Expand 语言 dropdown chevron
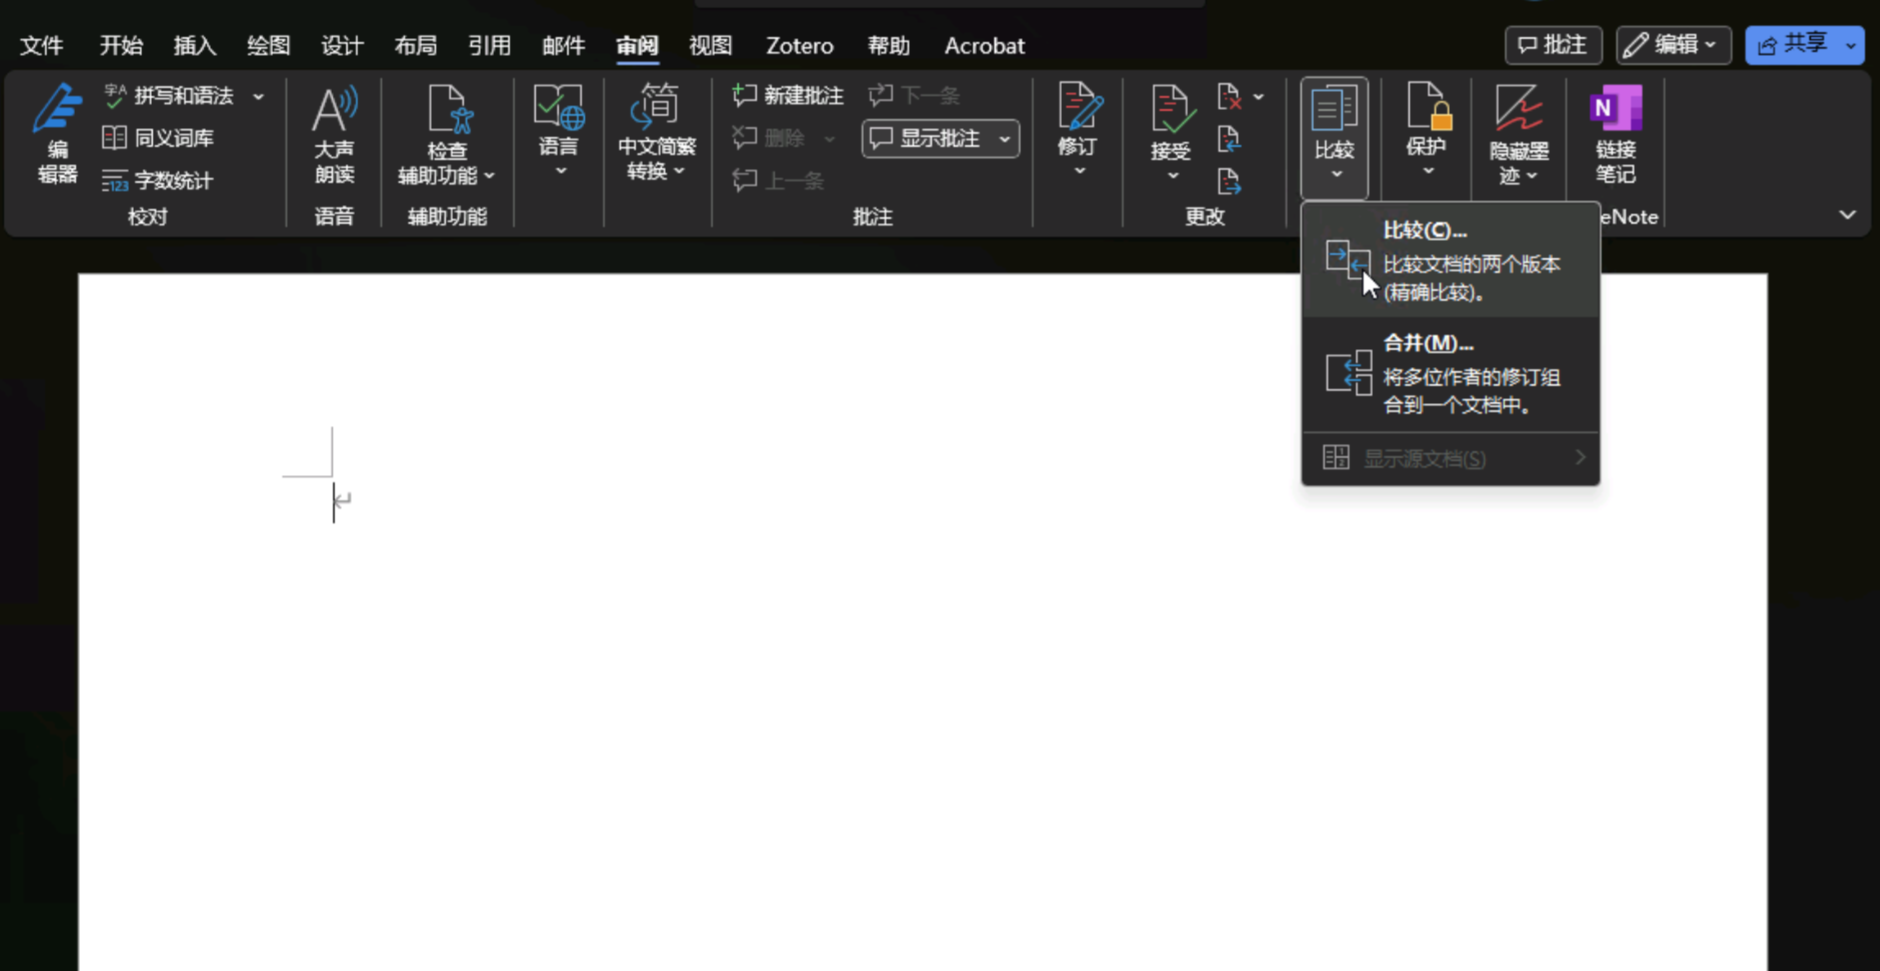 561,172
